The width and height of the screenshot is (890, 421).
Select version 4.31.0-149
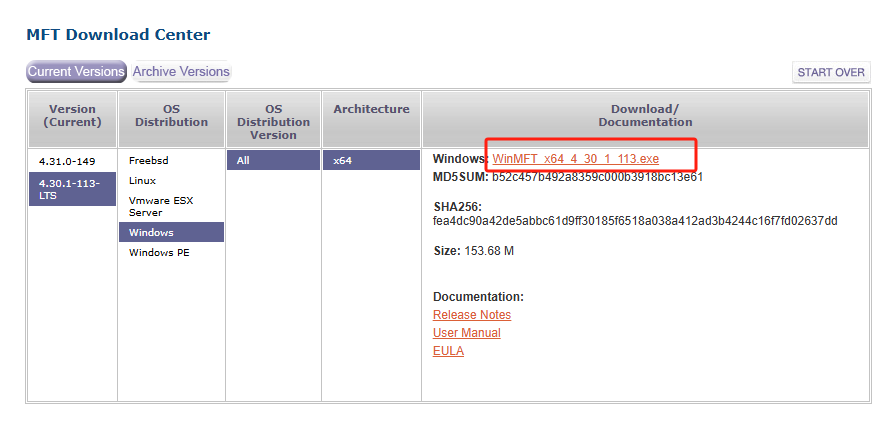pyautogui.click(x=67, y=162)
